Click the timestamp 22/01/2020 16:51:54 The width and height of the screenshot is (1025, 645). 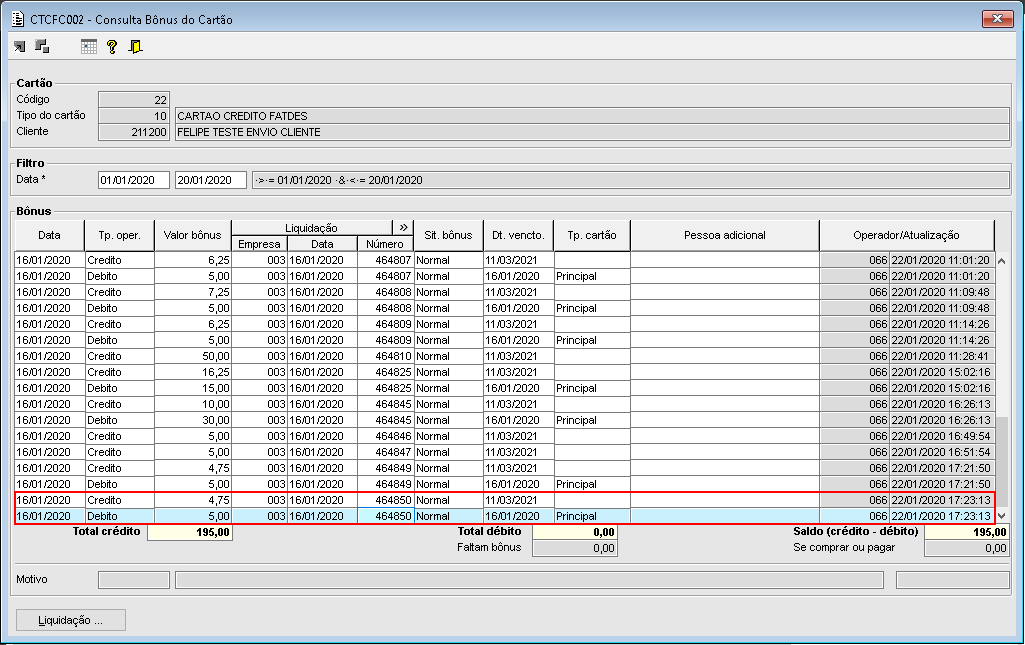coord(941,452)
